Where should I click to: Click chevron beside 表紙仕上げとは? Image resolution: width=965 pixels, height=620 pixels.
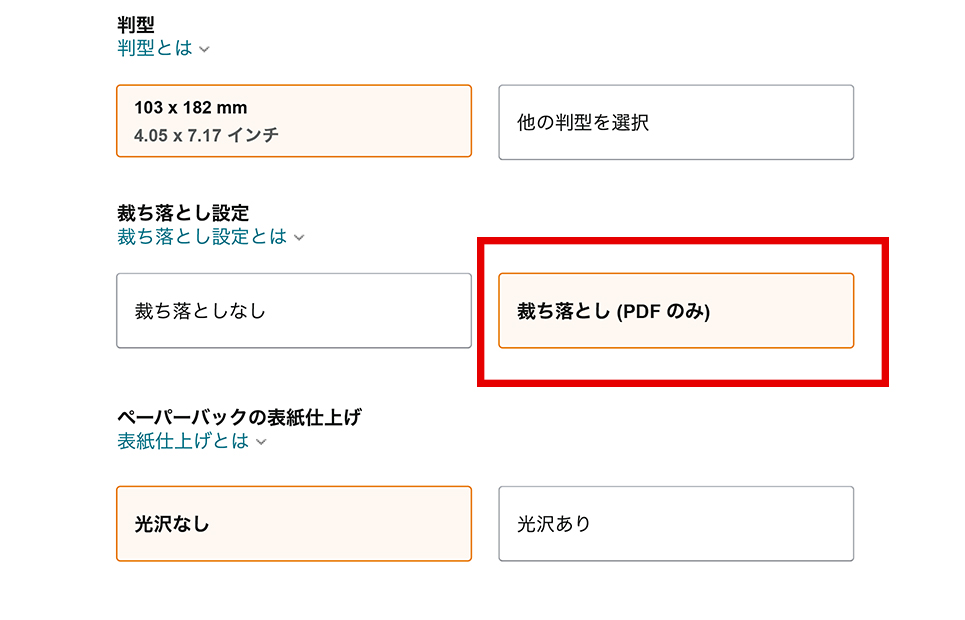(261, 442)
